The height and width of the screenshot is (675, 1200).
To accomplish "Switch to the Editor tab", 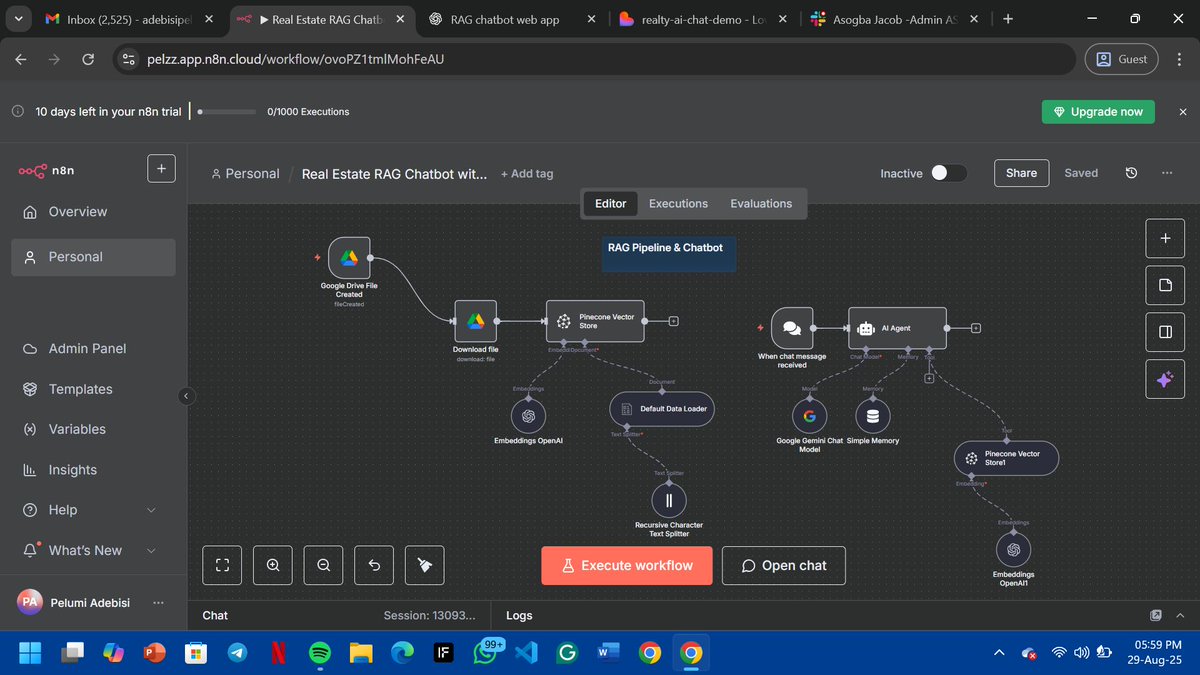I will (610, 203).
